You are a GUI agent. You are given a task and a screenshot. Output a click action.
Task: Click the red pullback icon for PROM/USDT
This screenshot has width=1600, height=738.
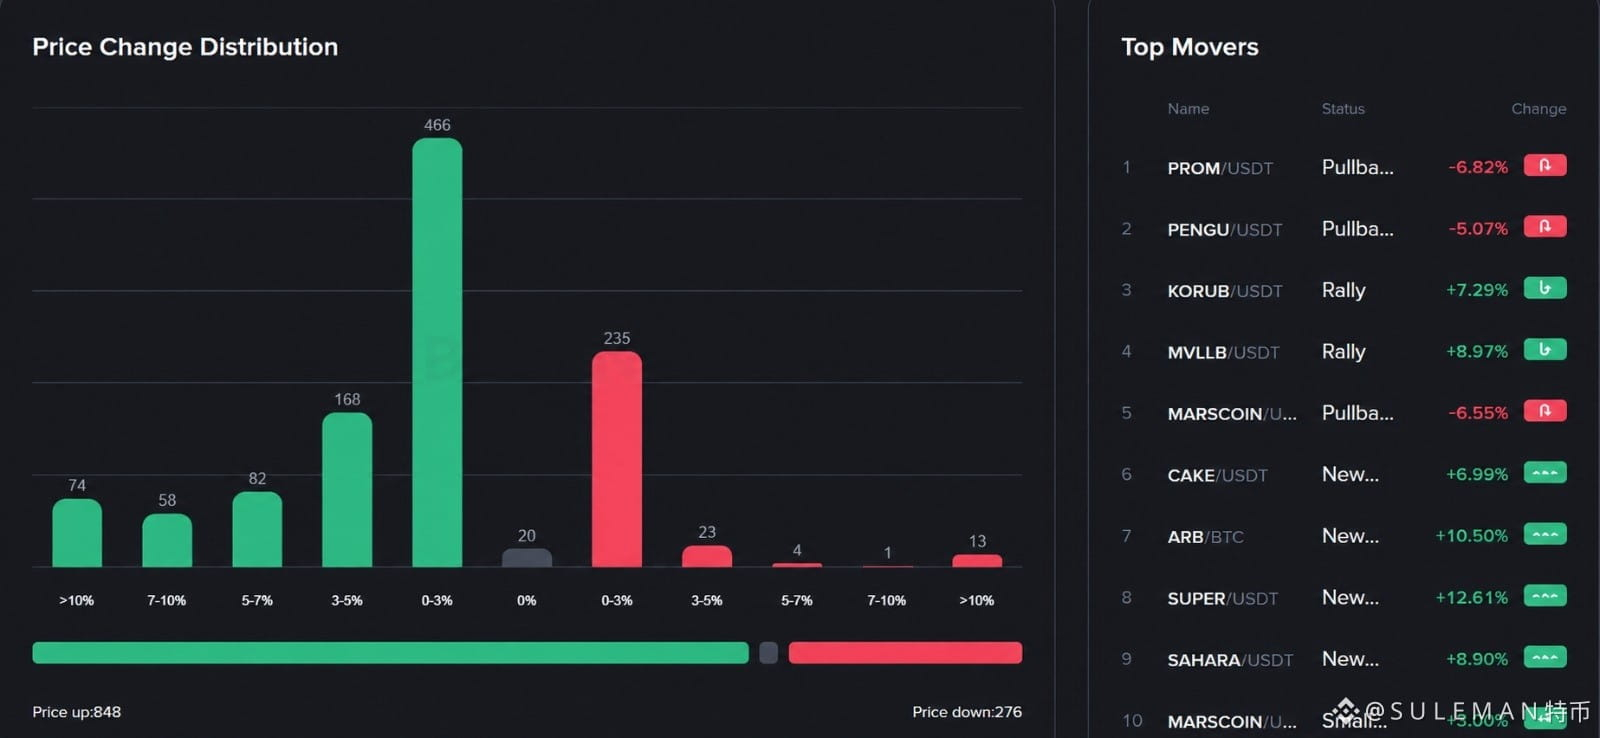coord(1545,165)
